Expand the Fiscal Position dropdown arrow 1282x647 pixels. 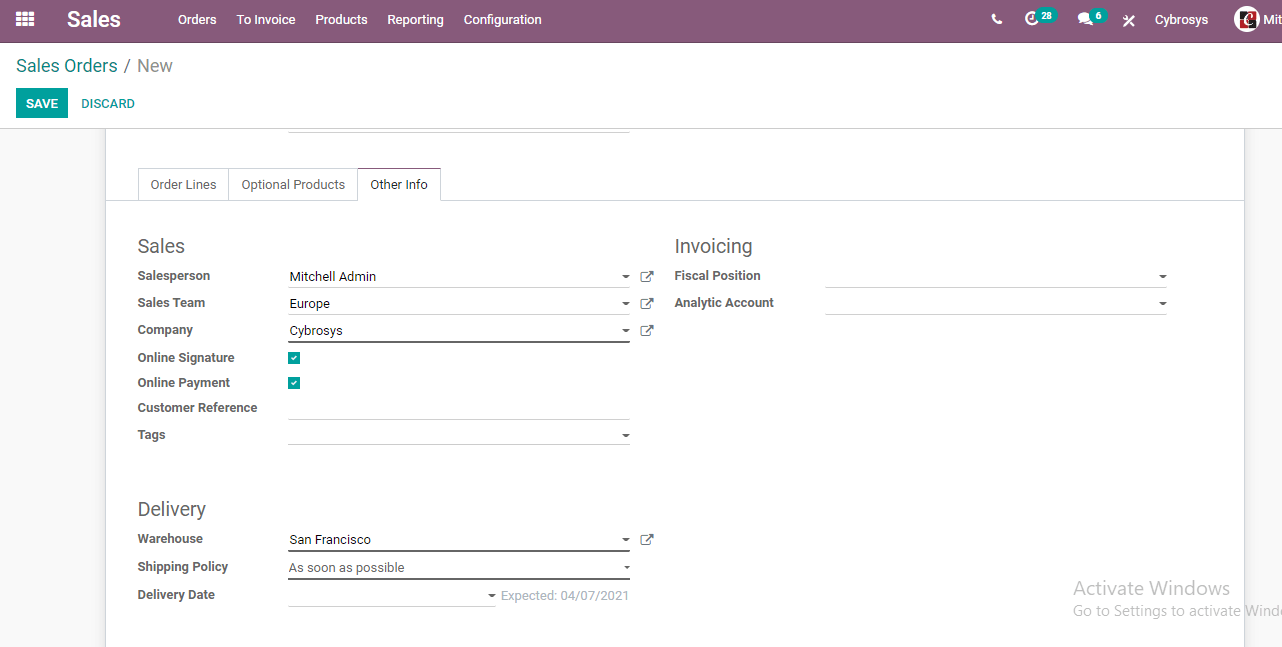coord(1162,277)
